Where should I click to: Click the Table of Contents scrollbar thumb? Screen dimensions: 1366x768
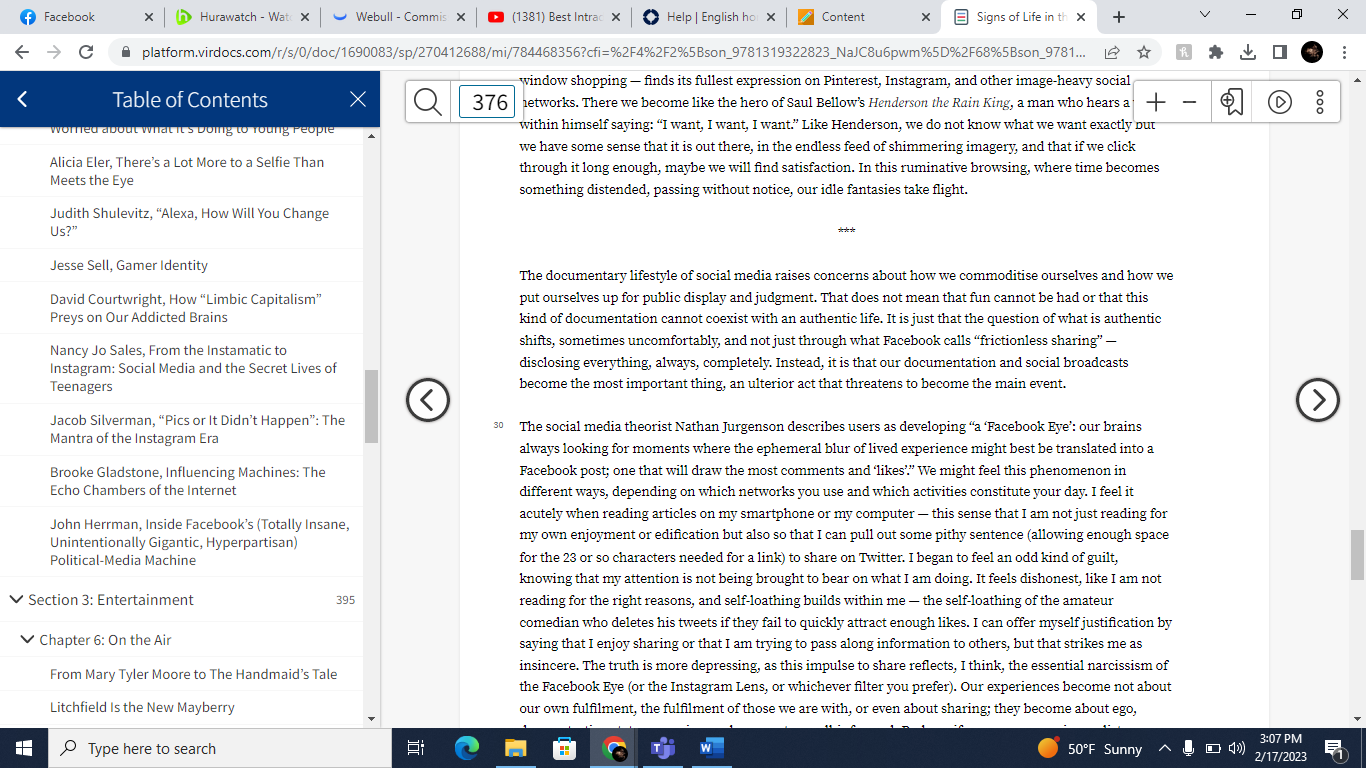tap(371, 406)
